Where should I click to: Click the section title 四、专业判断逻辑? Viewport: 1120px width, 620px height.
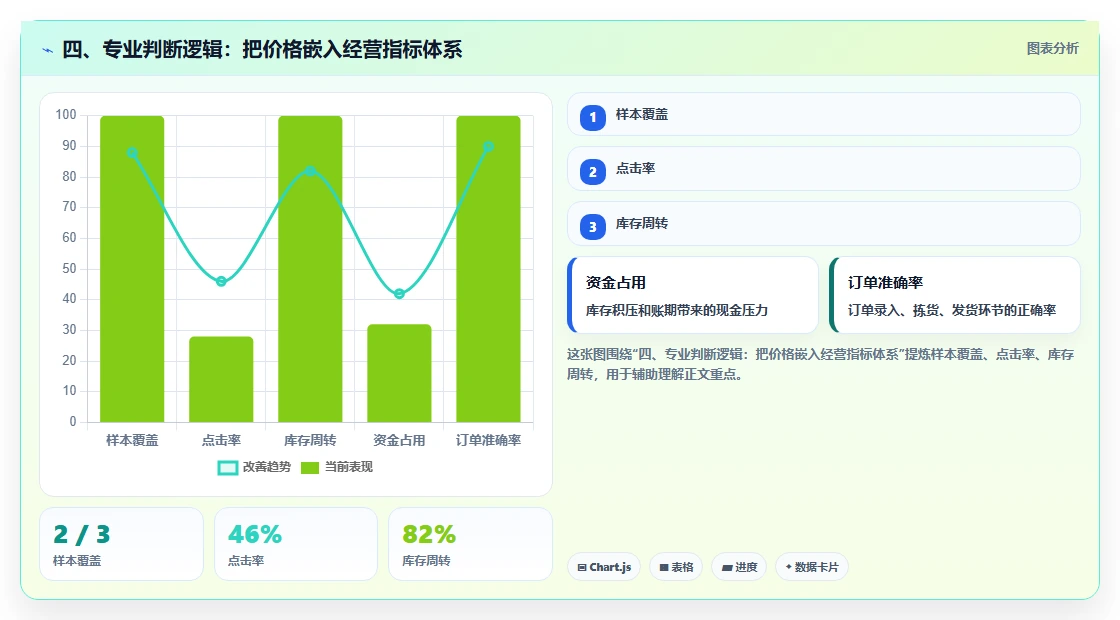262,50
